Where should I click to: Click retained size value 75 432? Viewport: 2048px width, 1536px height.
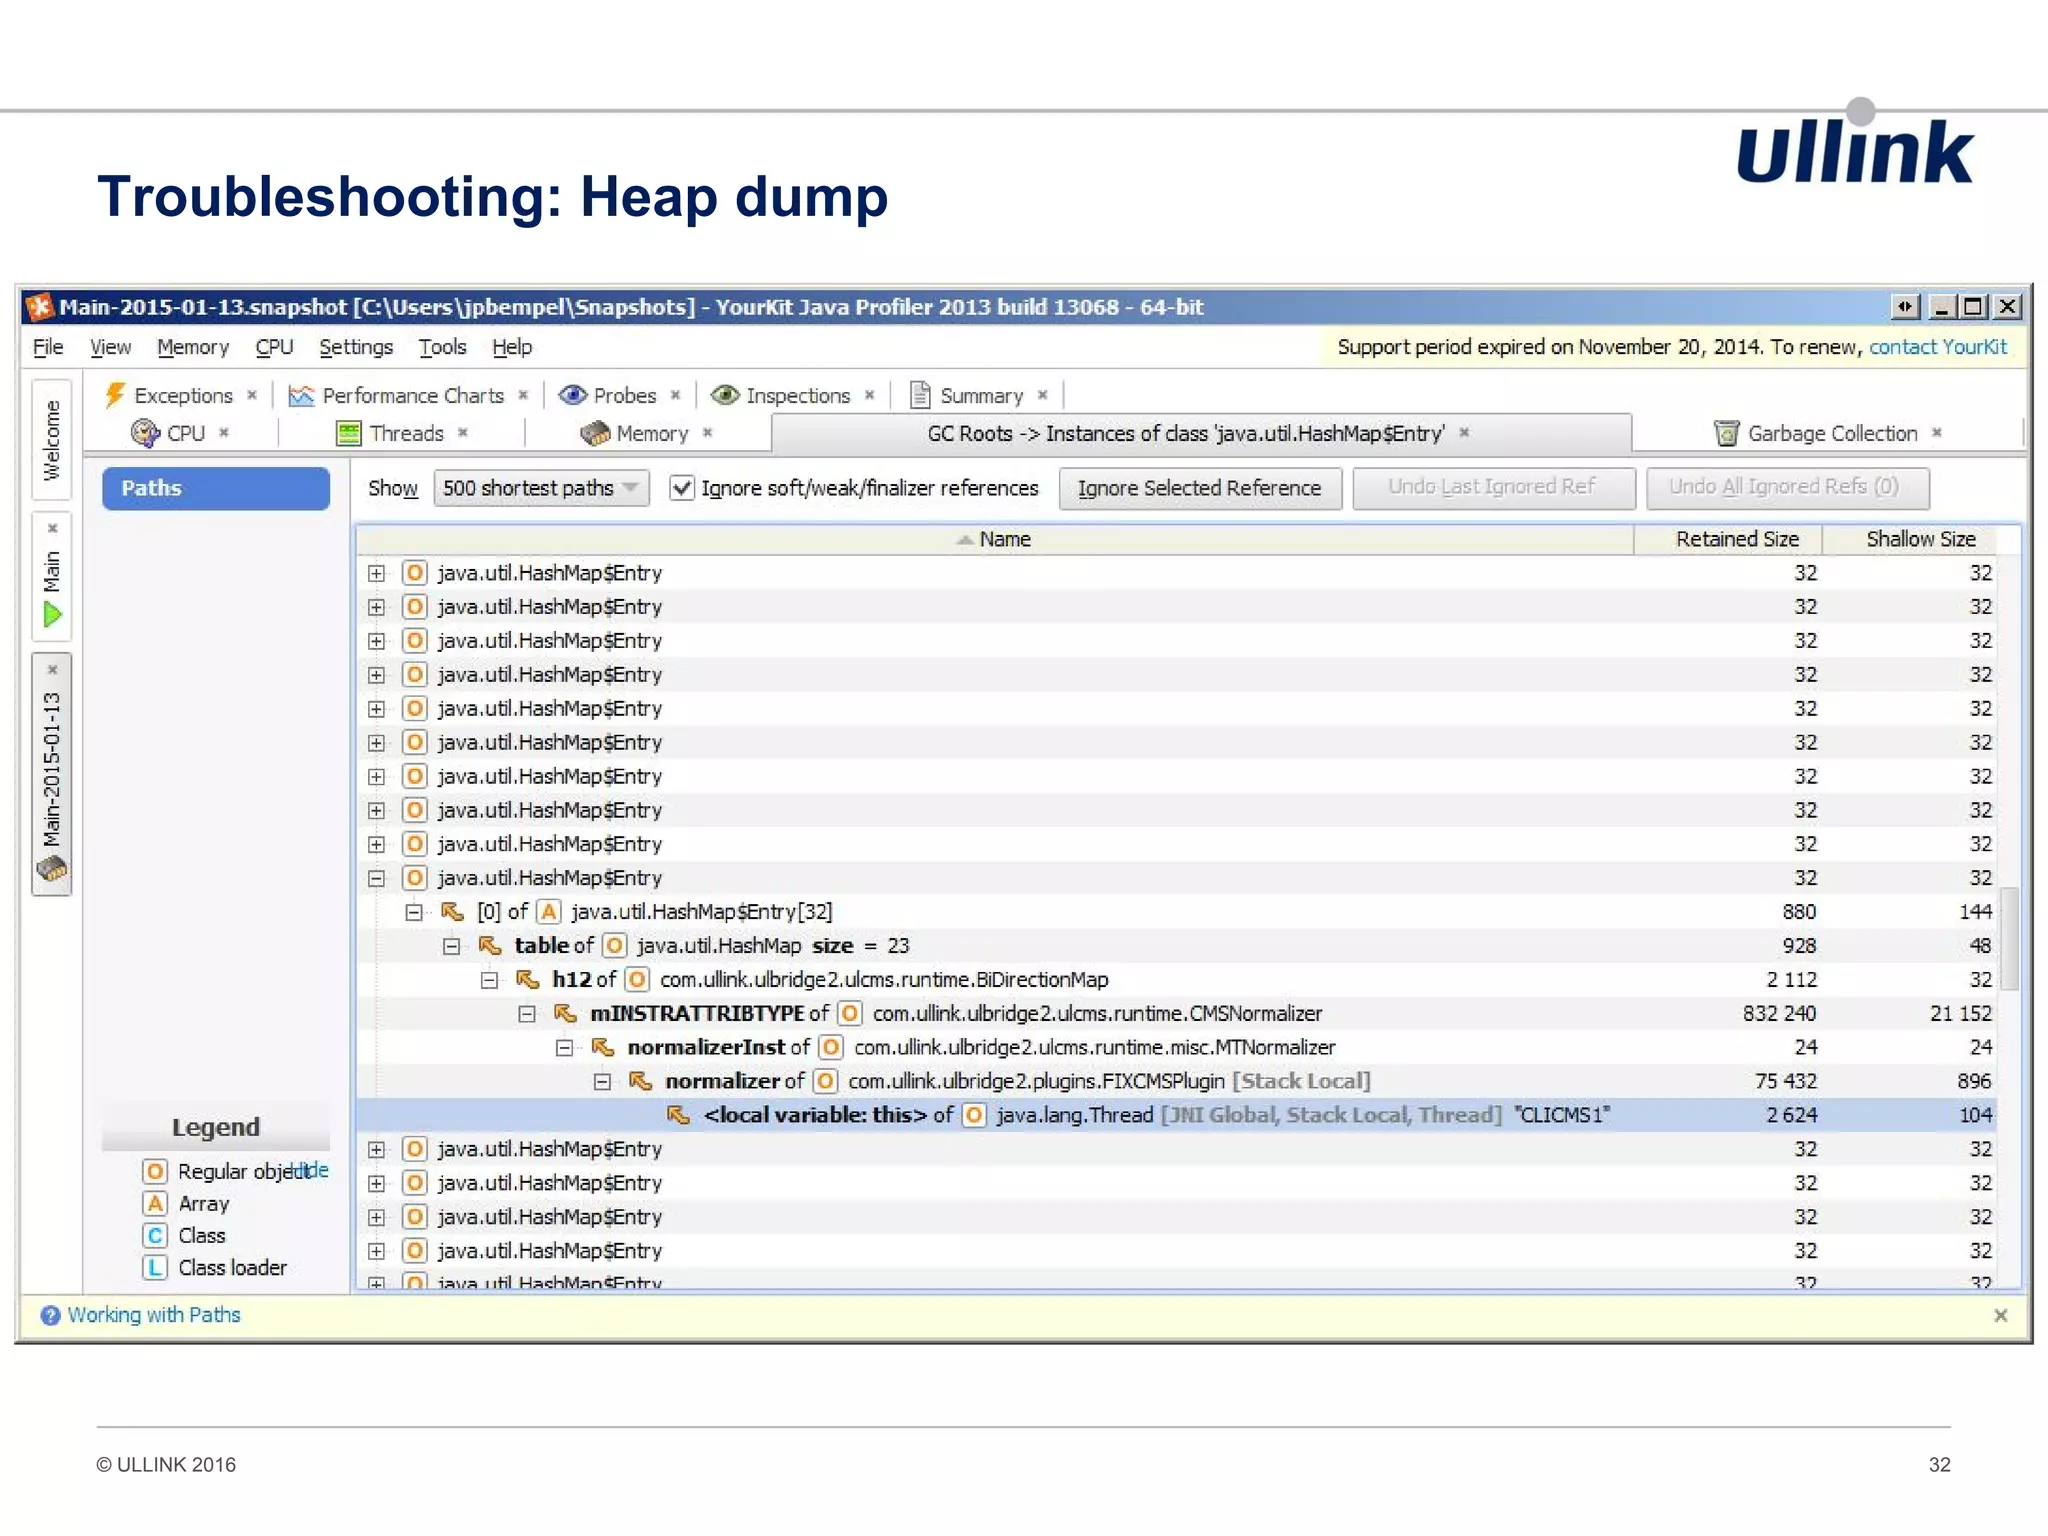[1786, 1082]
